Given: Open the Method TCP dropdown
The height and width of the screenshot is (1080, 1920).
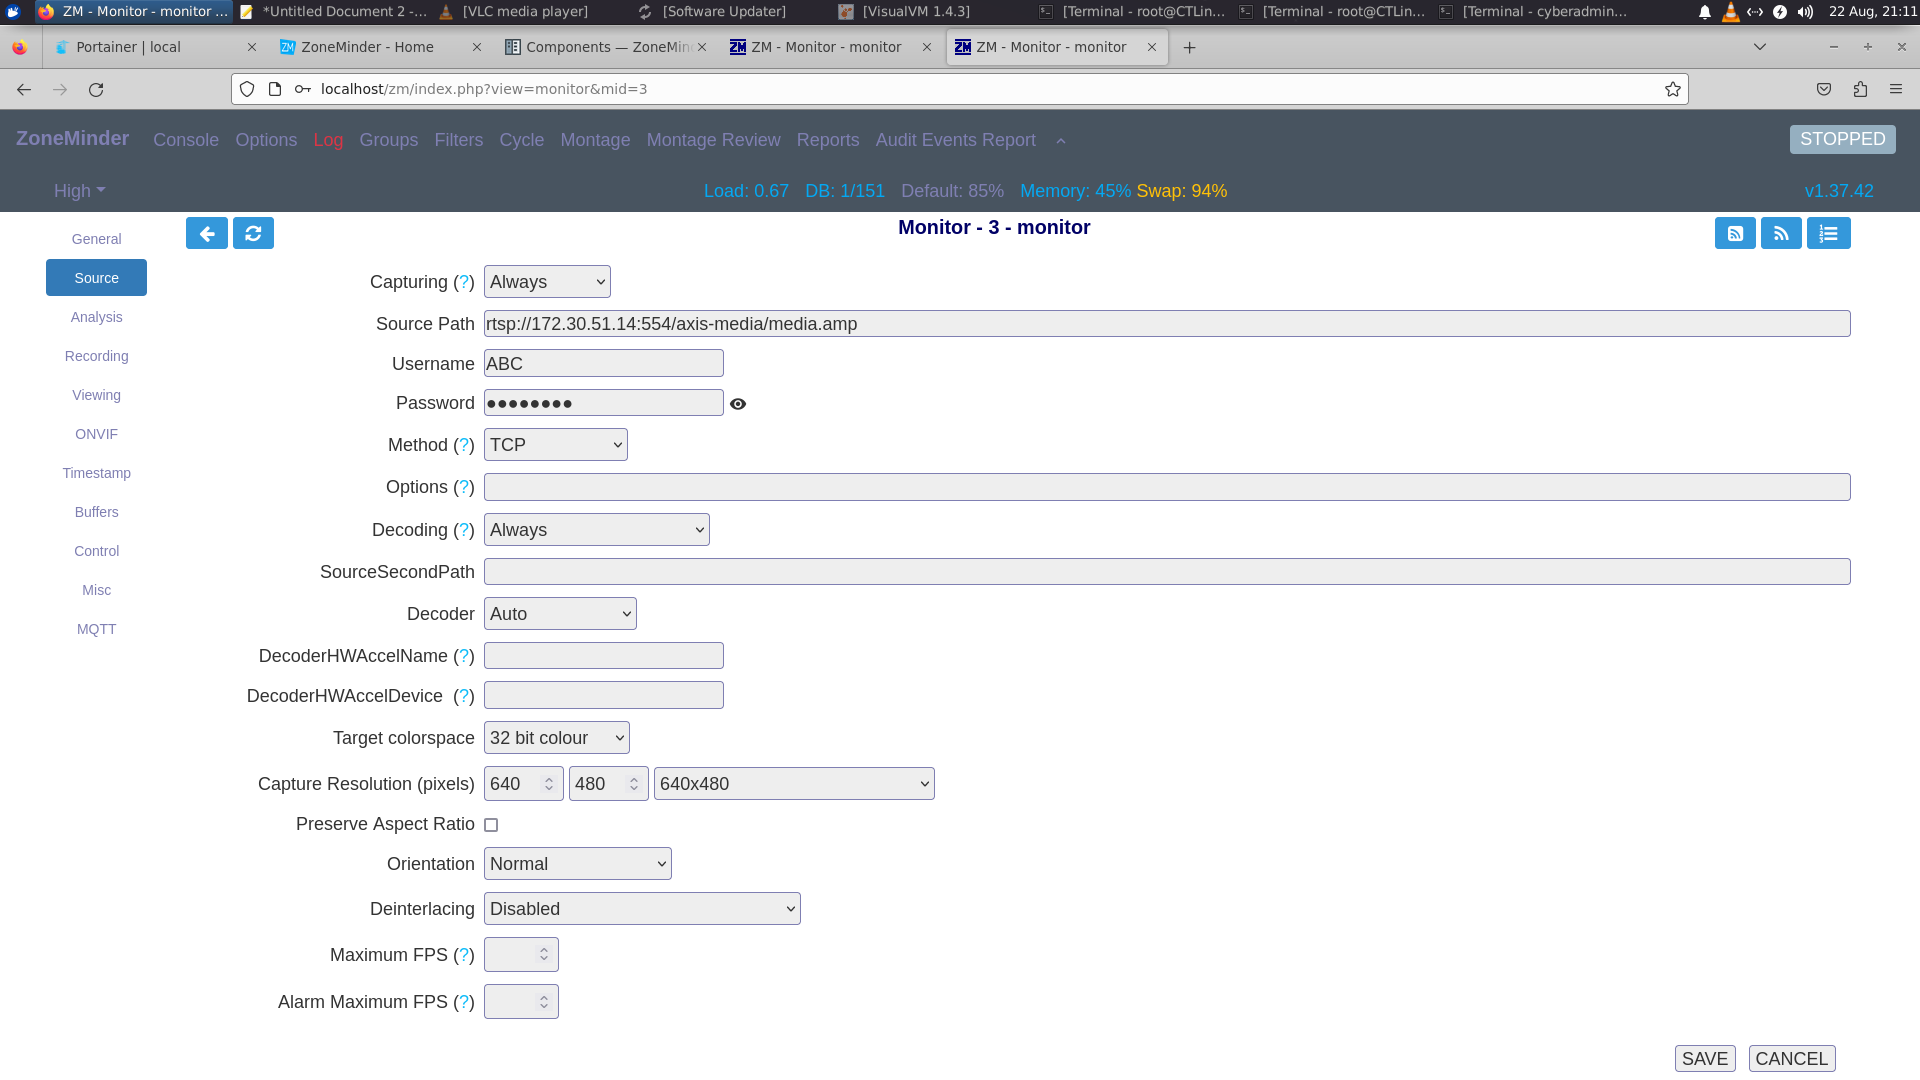Looking at the screenshot, I should tap(556, 445).
